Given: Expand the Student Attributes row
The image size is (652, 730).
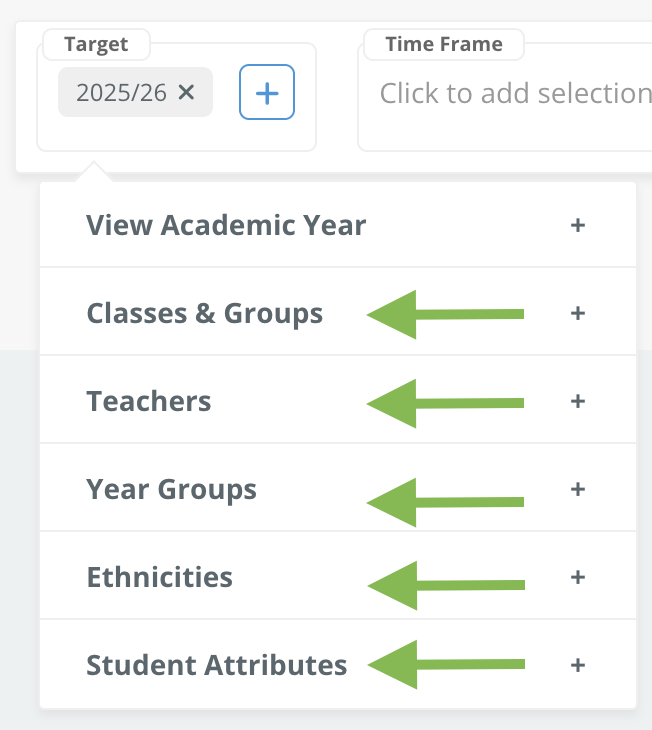Looking at the screenshot, I should coord(338,664).
